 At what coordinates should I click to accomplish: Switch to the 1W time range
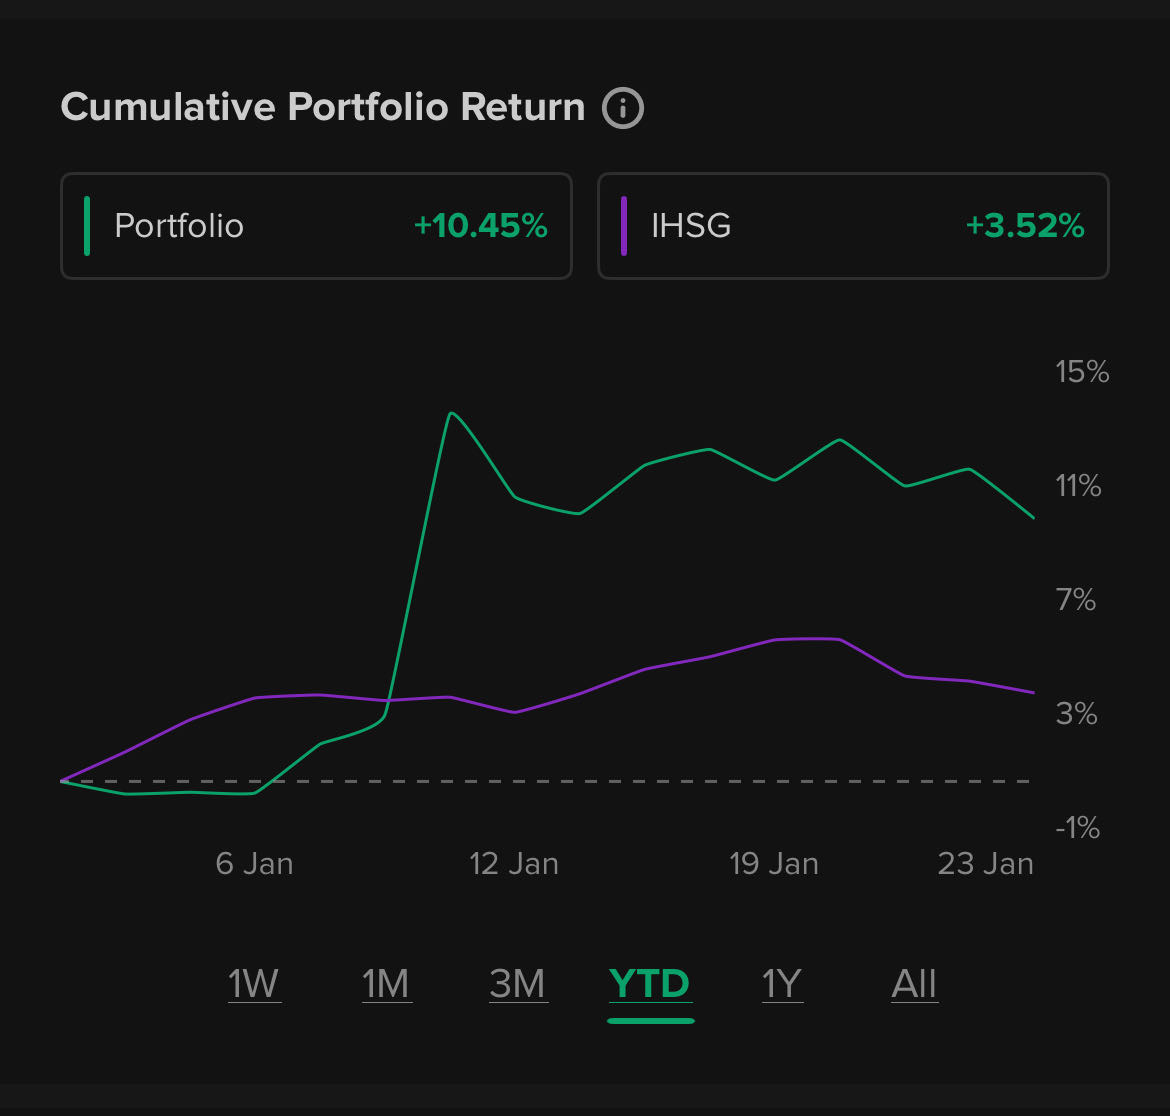point(254,984)
